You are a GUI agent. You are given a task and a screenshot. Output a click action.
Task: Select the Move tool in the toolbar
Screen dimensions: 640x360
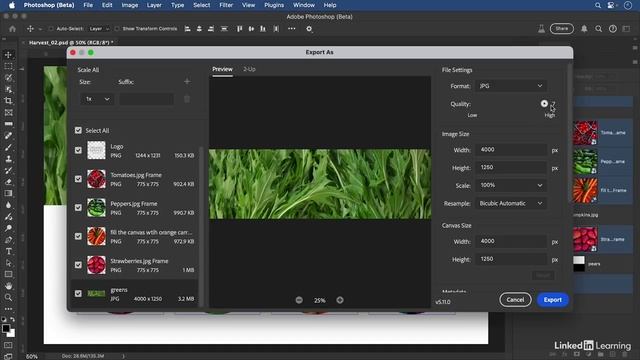coord(9,55)
